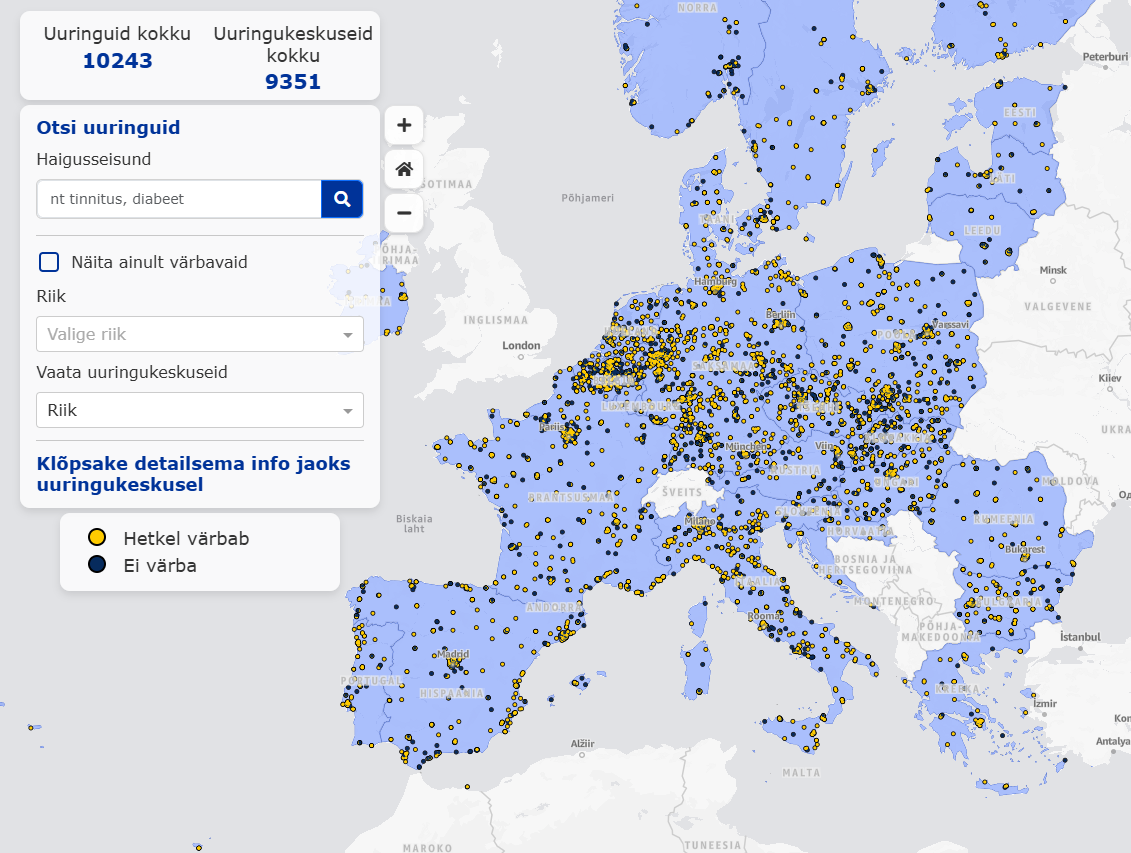Click the zoom out minus button
This screenshot has width=1131, height=853.
(404, 213)
